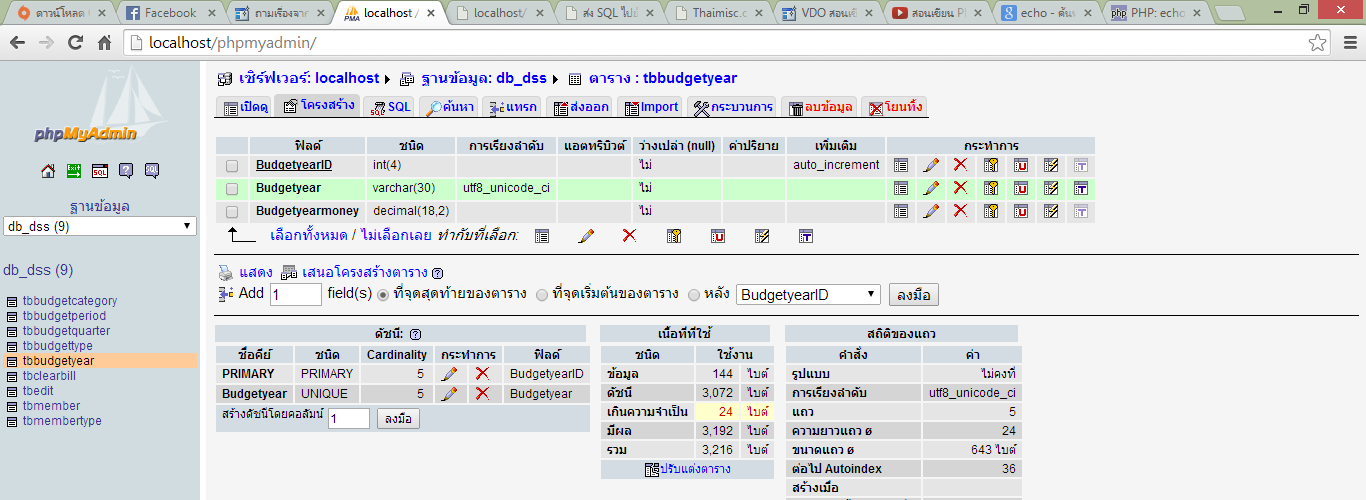Click ลงมือ button beside the BudgetyearID dropdown
Image resolution: width=1366 pixels, height=500 pixels.
tap(913, 295)
